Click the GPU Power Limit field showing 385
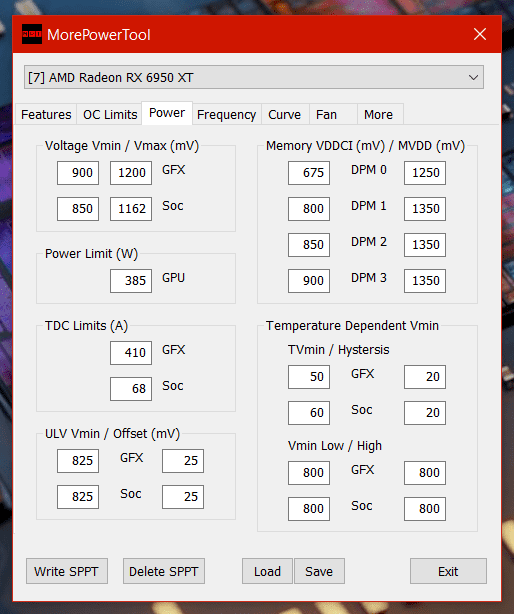 pyautogui.click(x=131, y=281)
